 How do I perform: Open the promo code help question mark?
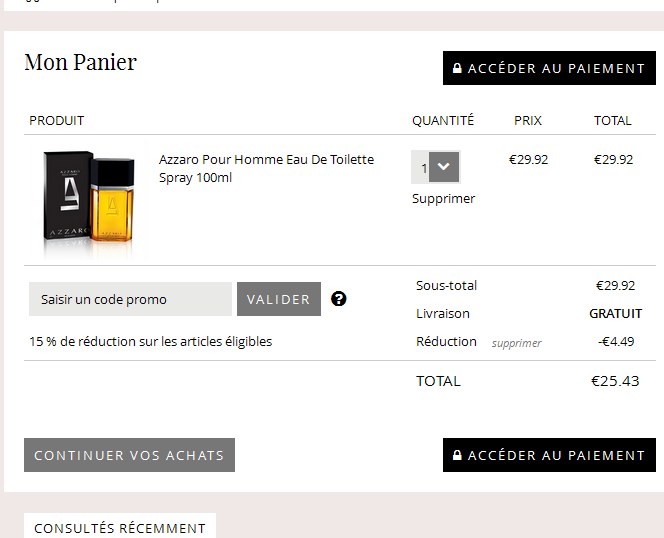(x=339, y=299)
